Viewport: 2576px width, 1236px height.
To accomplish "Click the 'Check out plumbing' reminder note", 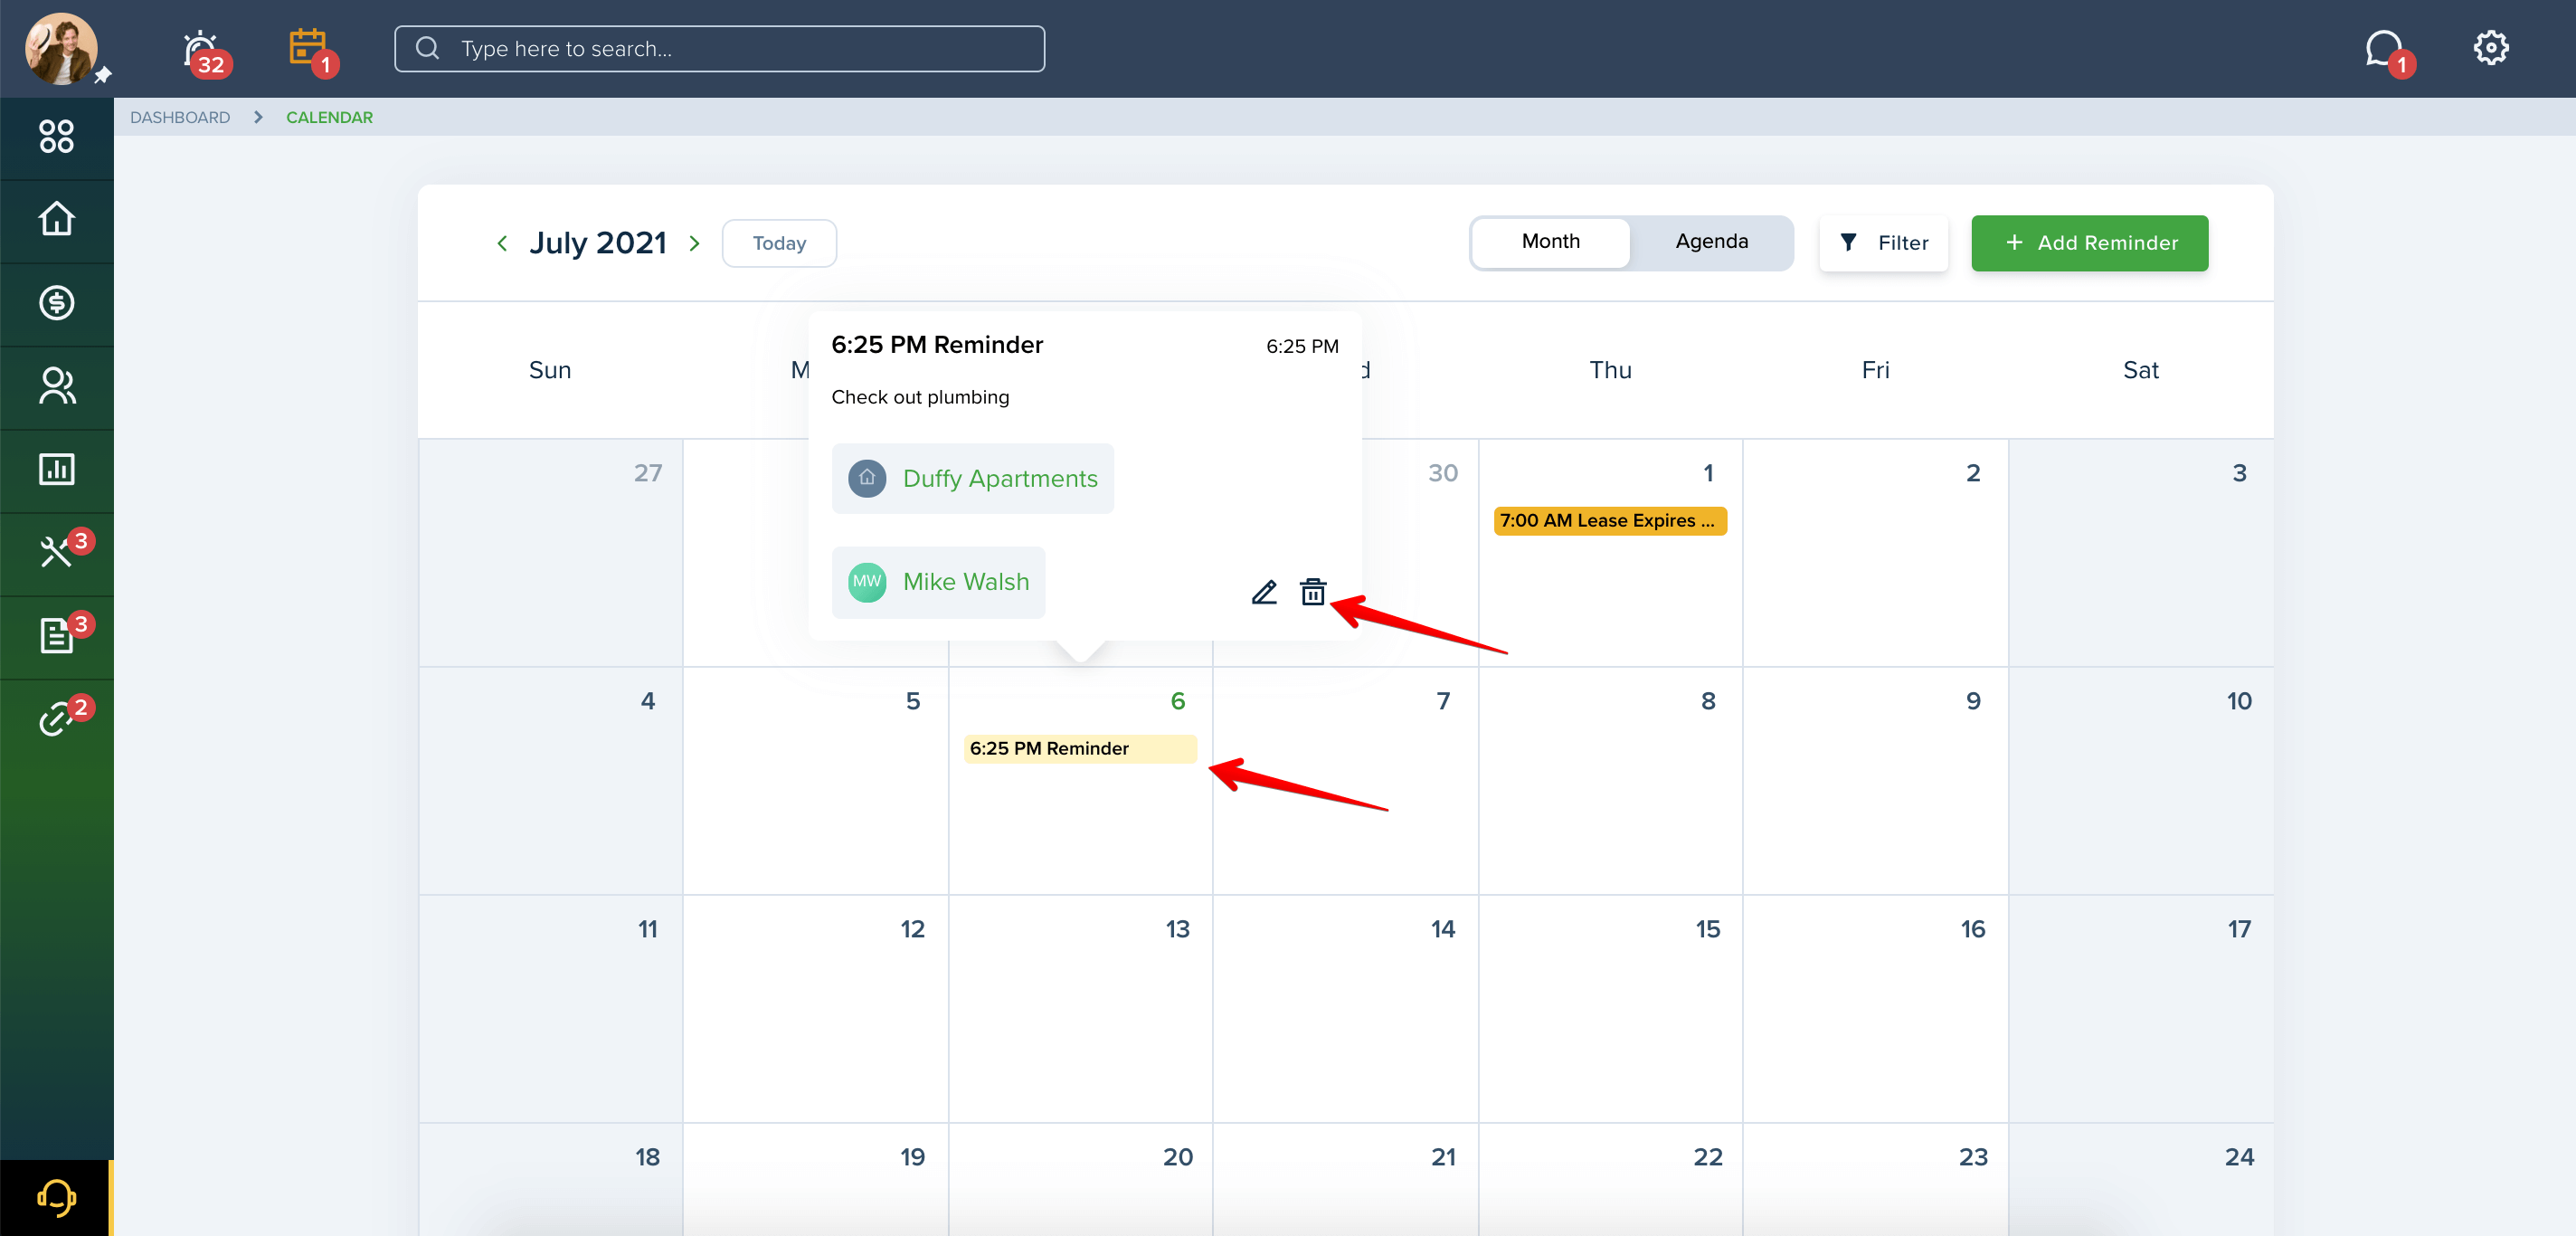I will click(x=920, y=397).
